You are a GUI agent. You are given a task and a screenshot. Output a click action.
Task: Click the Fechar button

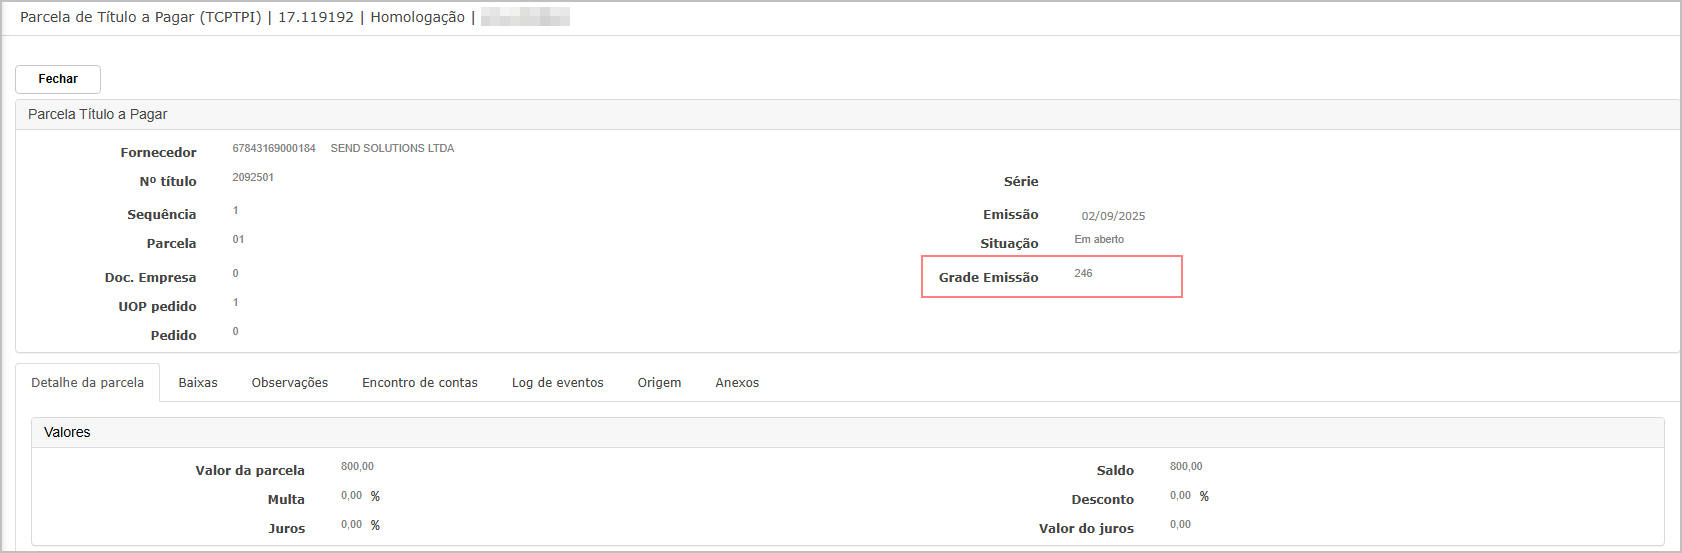[58, 79]
